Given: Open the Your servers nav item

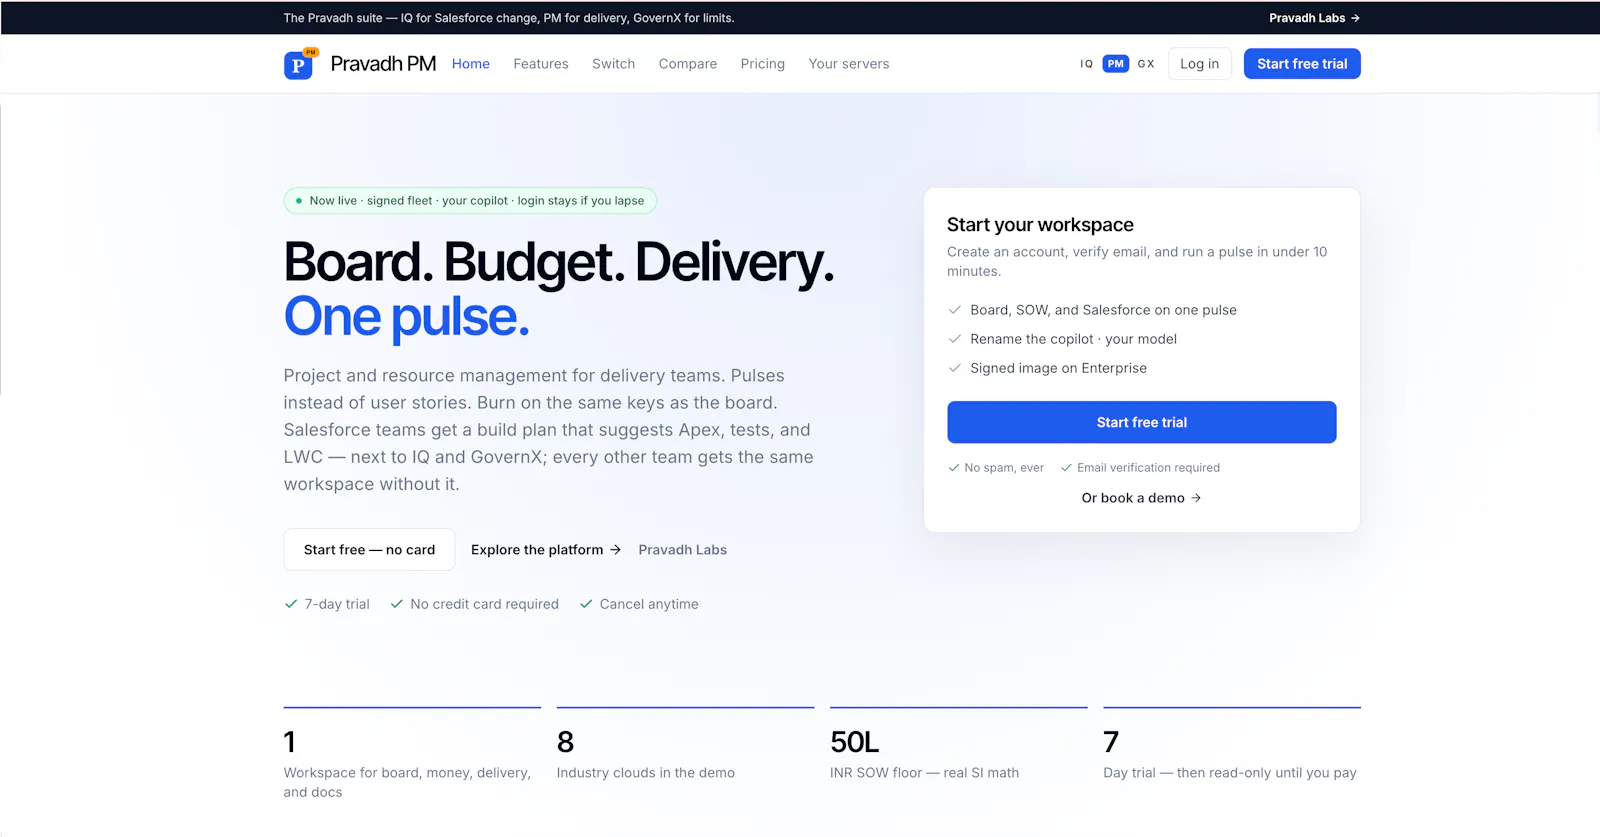Looking at the screenshot, I should pos(849,64).
